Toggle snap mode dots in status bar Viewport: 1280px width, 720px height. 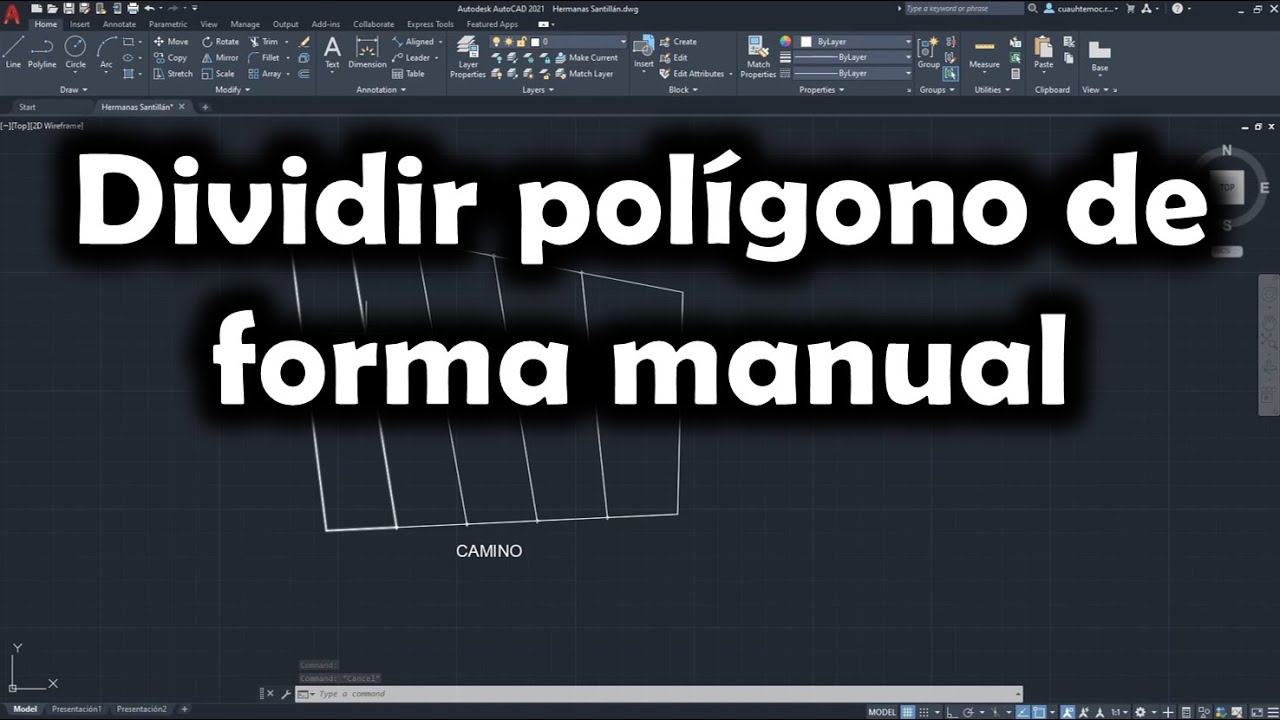926,712
